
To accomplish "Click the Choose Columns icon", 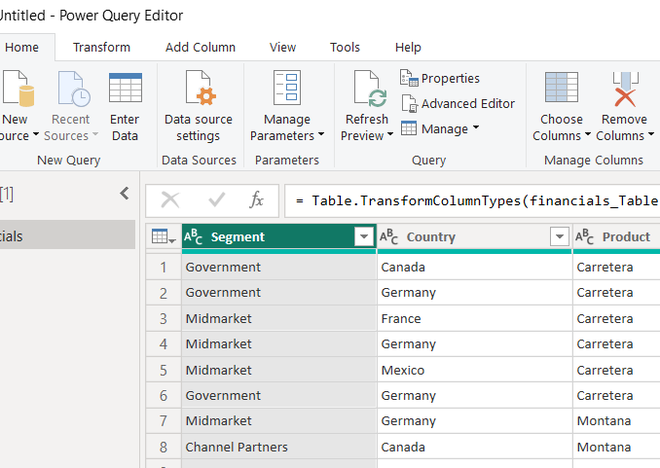I will (x=561, y=90).
